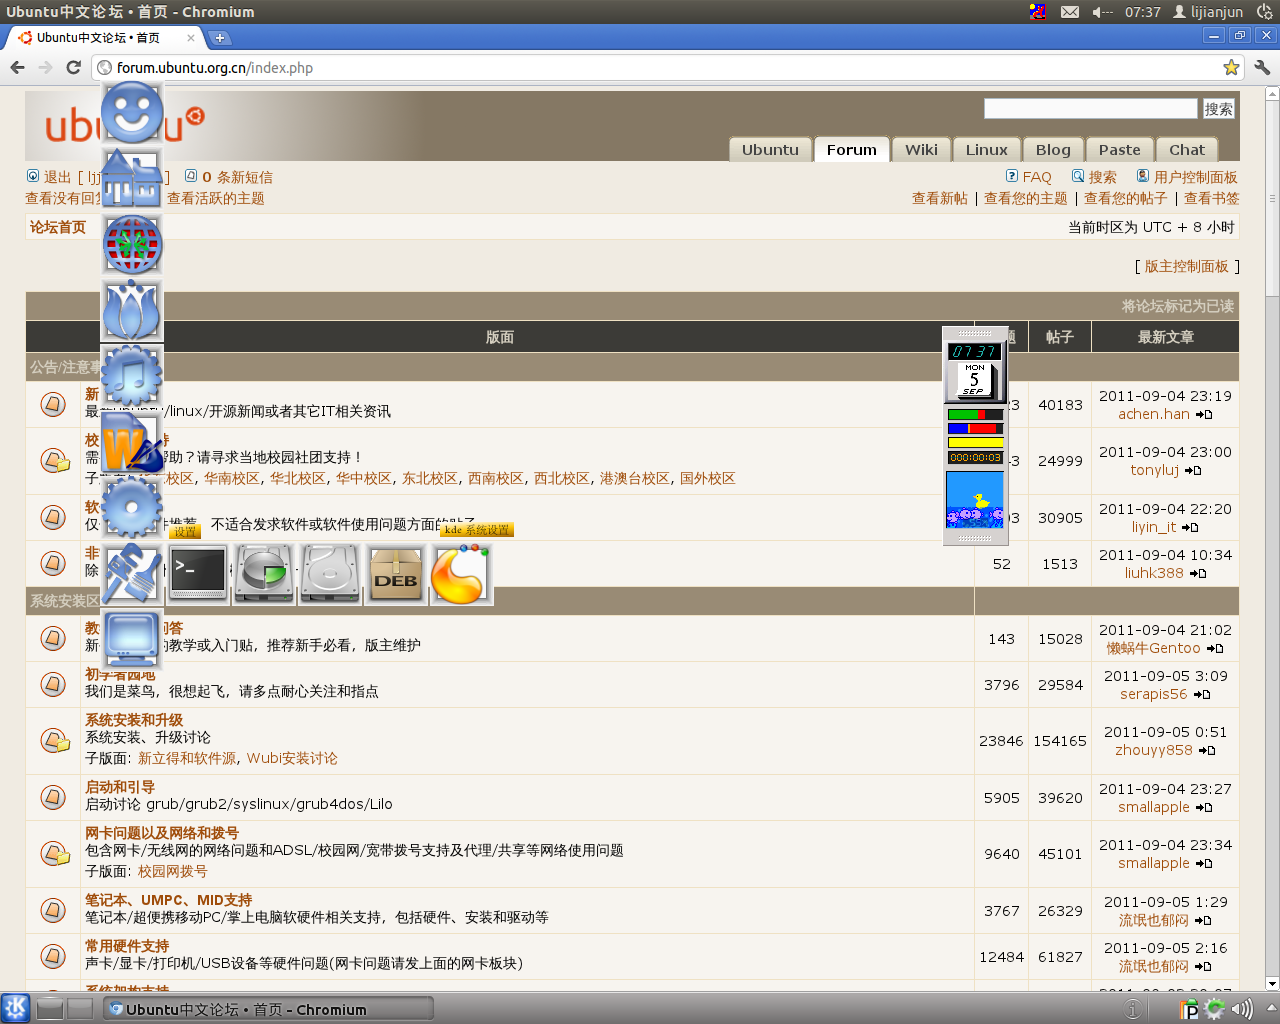Launch the terminal icon in settings submenu
Image resolution: width=1280 pixels, height=1024 pixels.
[x=198, y=574]
